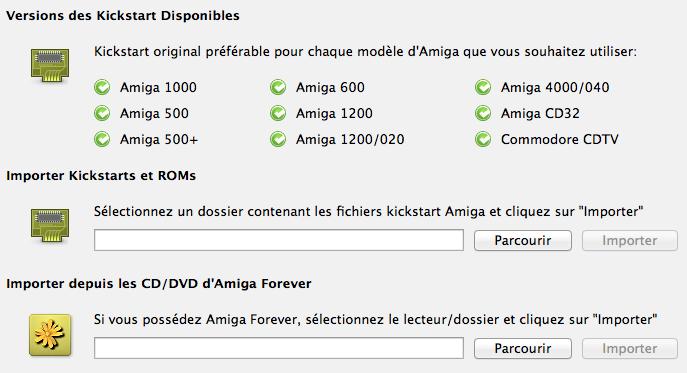Click the green checkmark beside Amiga 1200
This screenshot has width=687, height=373.
click(278, 113)
